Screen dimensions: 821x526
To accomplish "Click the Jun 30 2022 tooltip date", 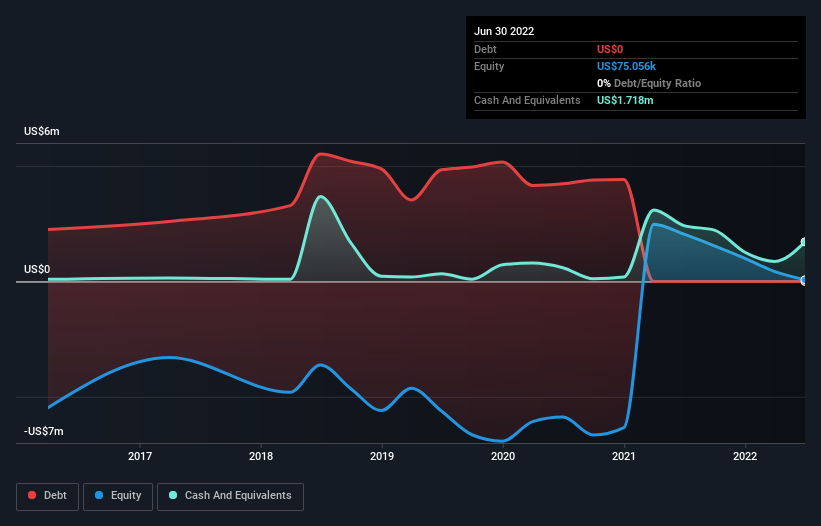I will [504, 31].
